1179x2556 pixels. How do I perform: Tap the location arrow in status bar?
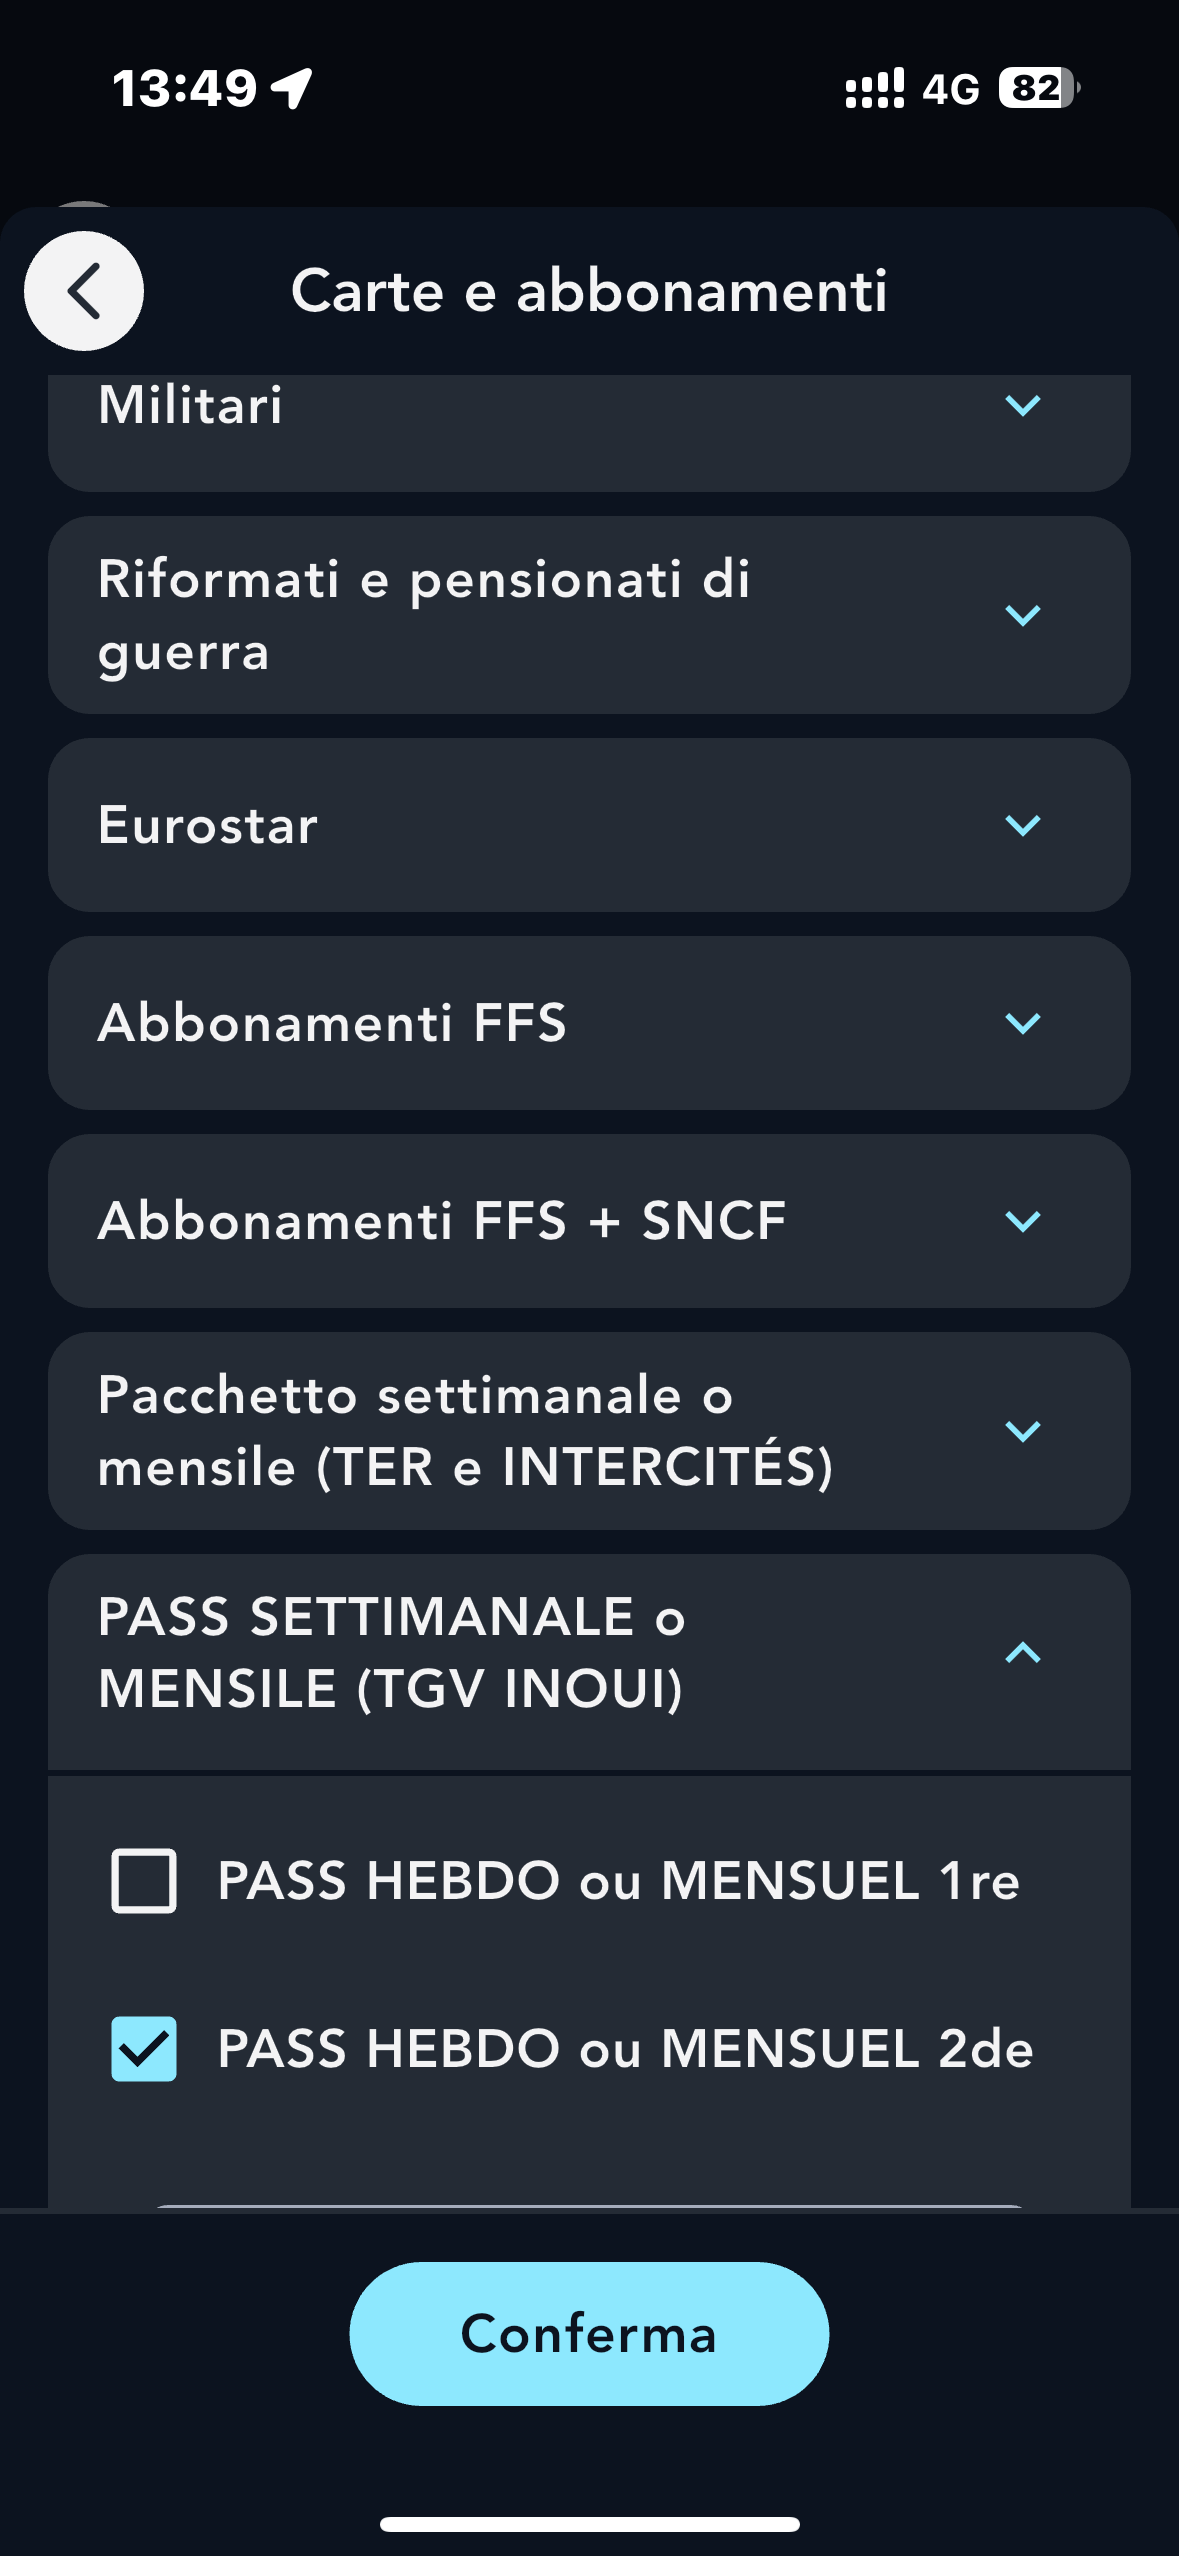[x=292, y=88]
